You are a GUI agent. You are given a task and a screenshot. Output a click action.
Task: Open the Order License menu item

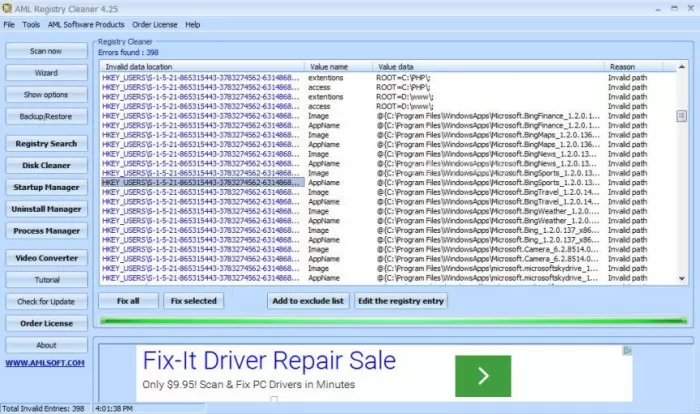point(154,25)
